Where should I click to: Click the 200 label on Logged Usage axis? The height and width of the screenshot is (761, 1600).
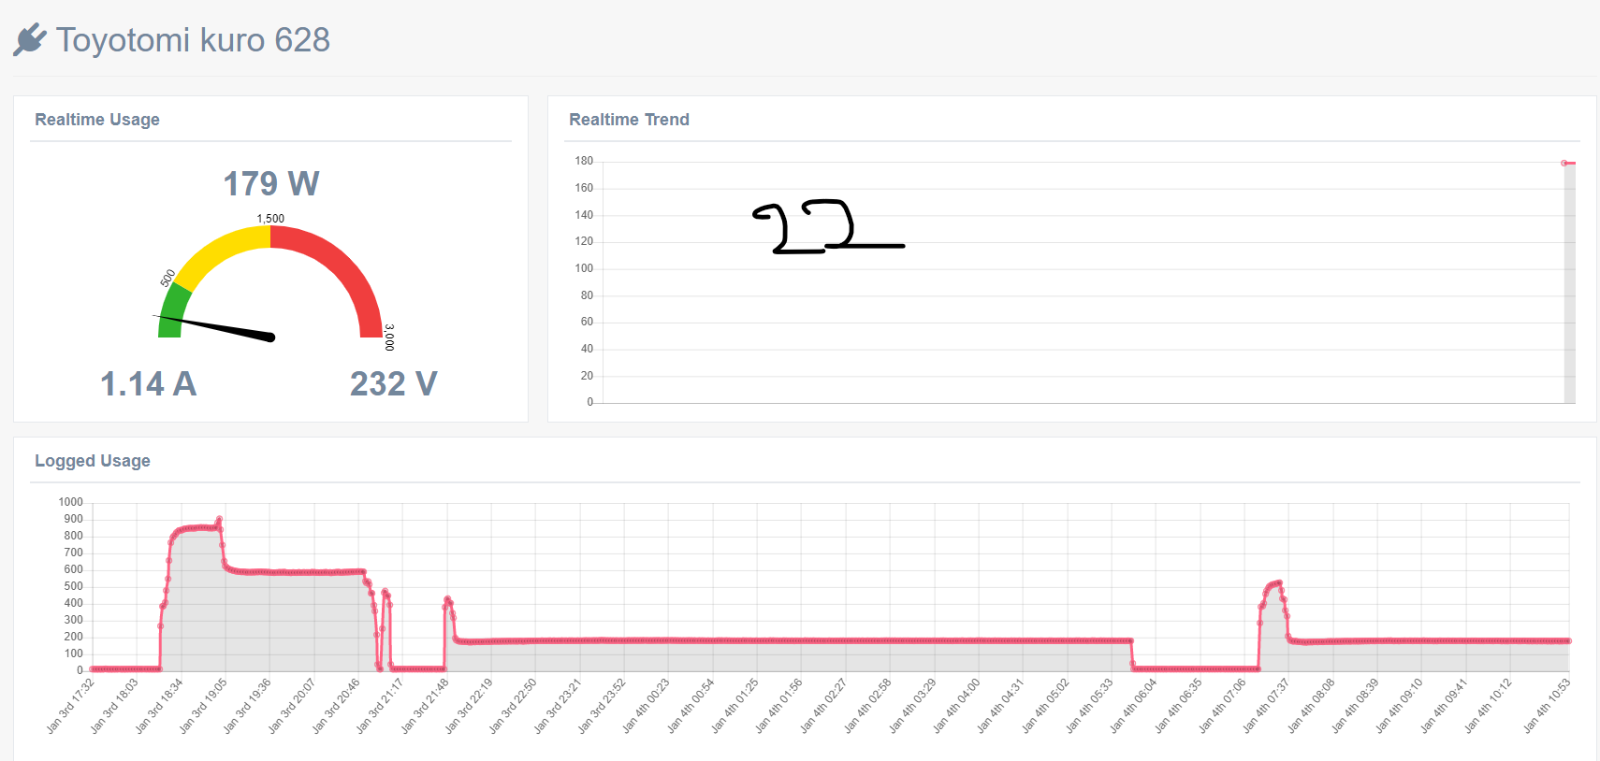[x=74, y=637]
